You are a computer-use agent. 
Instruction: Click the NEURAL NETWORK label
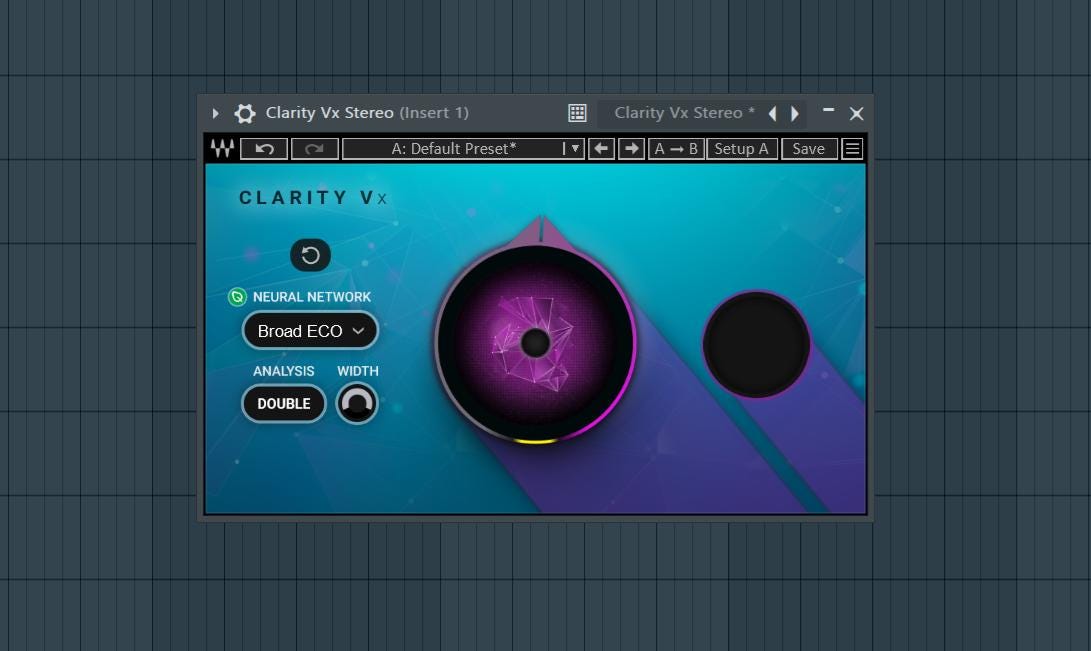coord(312,297)
